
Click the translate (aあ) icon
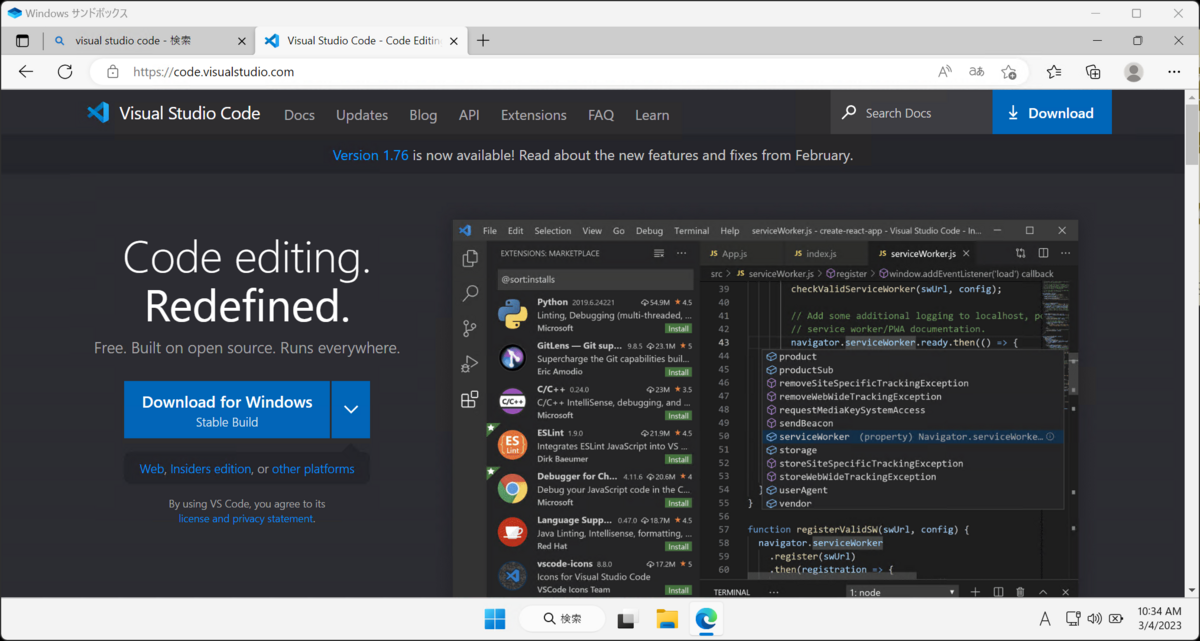point(977,72)
